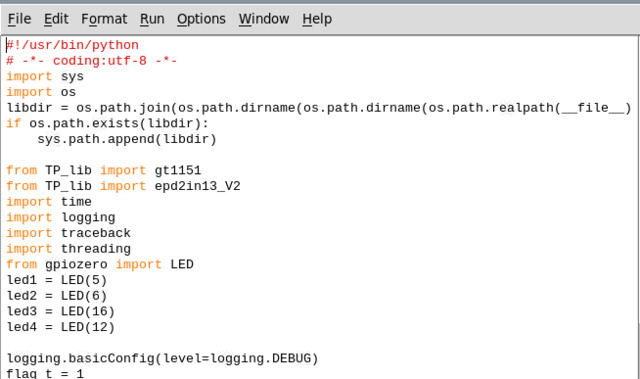640x379 pixels.
Task: Click the 'coding:utf-8' comment line
Action: 92,61
